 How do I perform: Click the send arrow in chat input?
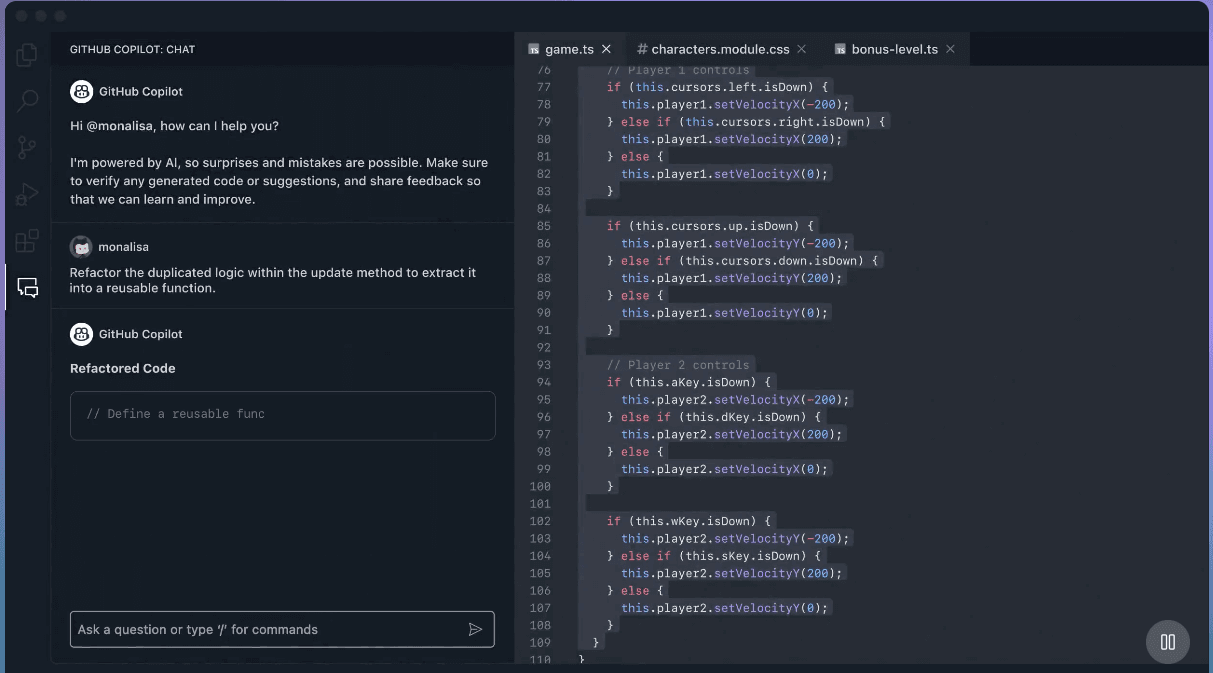475,629
